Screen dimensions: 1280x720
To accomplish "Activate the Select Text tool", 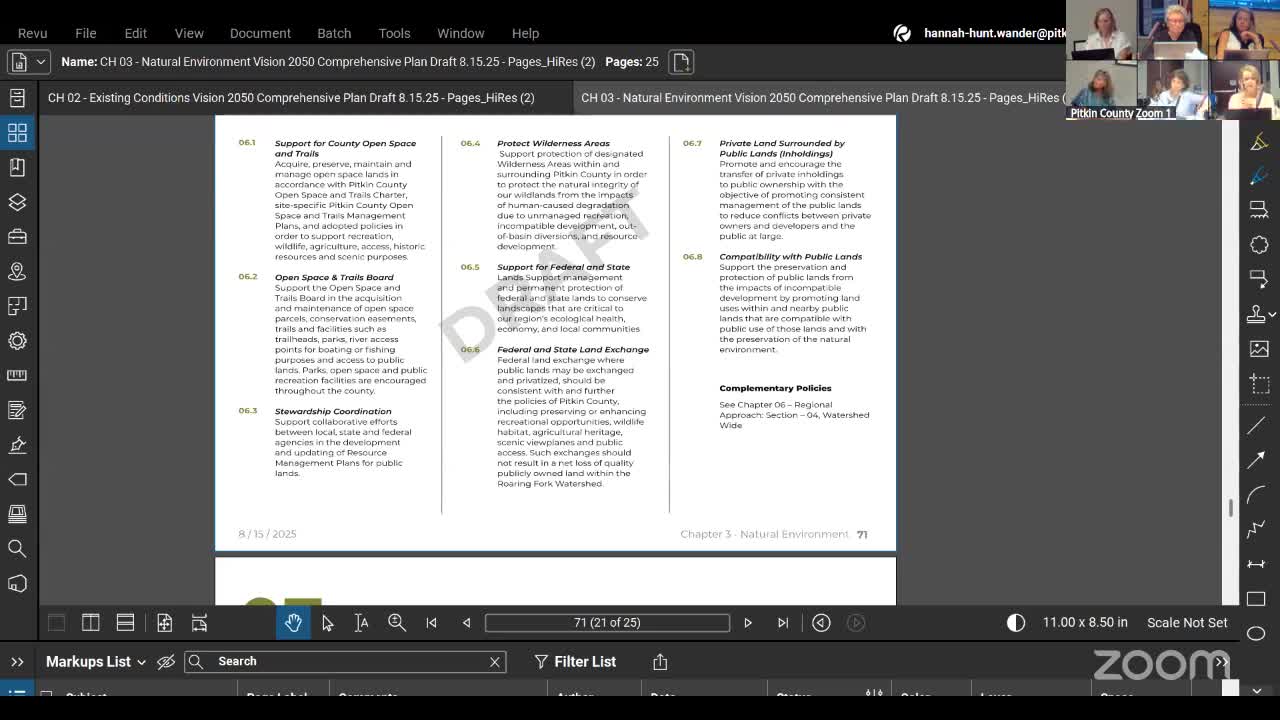I will (362, 622).
